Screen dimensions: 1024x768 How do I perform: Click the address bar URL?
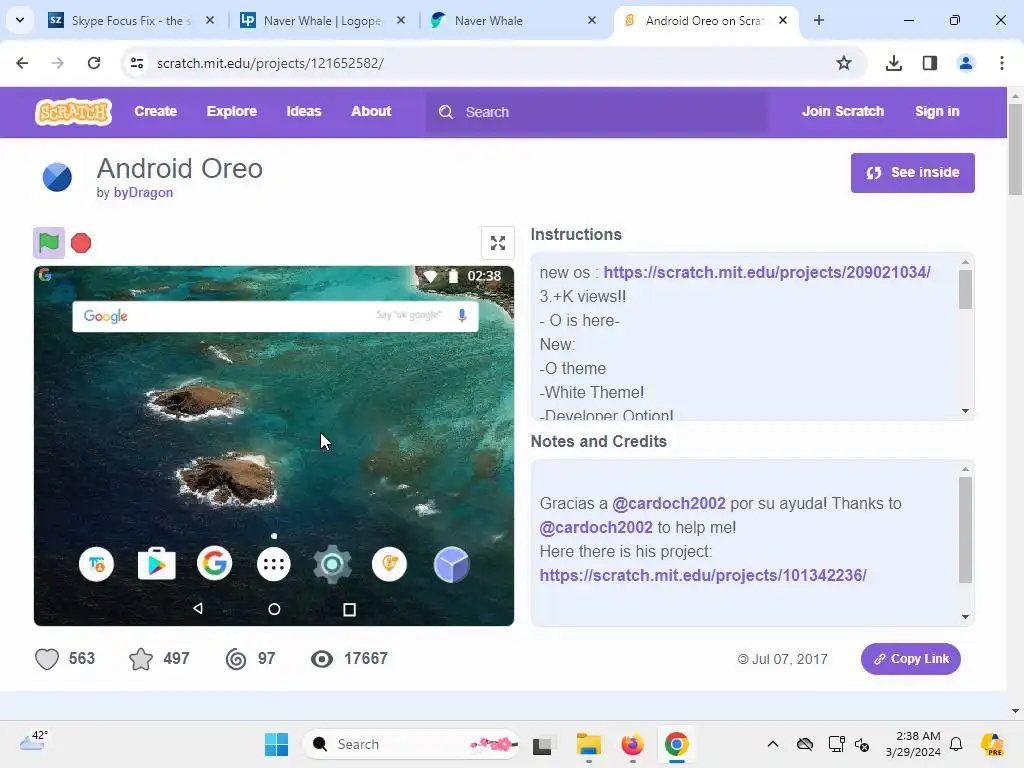[270, 63]
